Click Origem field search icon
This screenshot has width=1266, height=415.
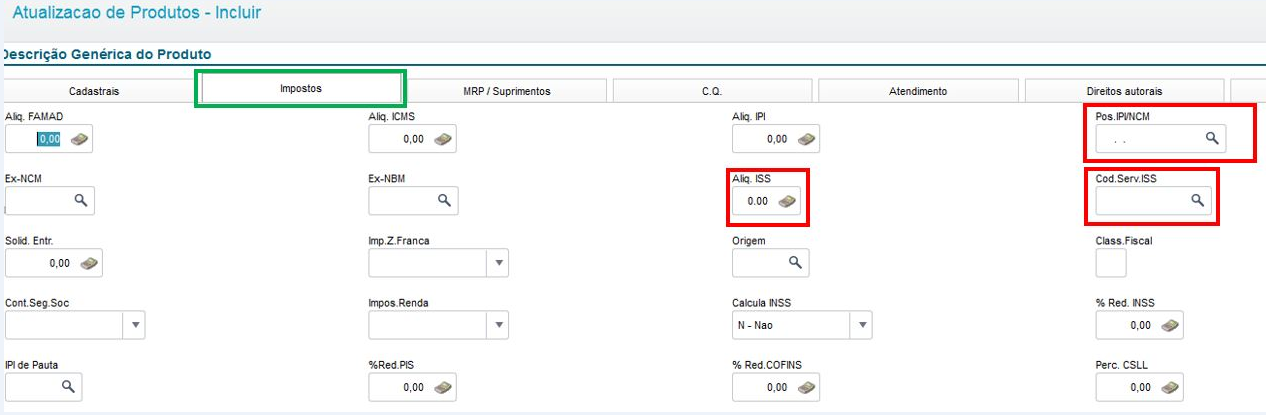[x=796, y=263]
